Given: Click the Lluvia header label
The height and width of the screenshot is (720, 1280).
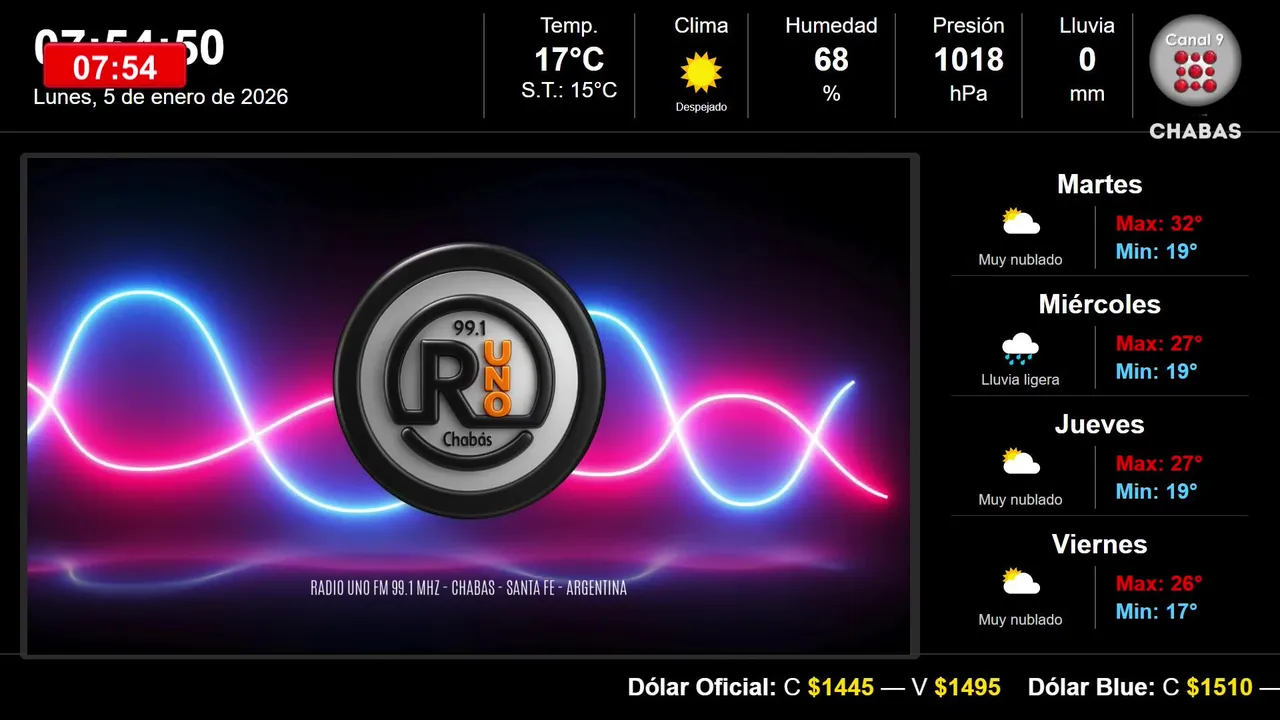Looking at the screenshot, I should click(1087, 26).
